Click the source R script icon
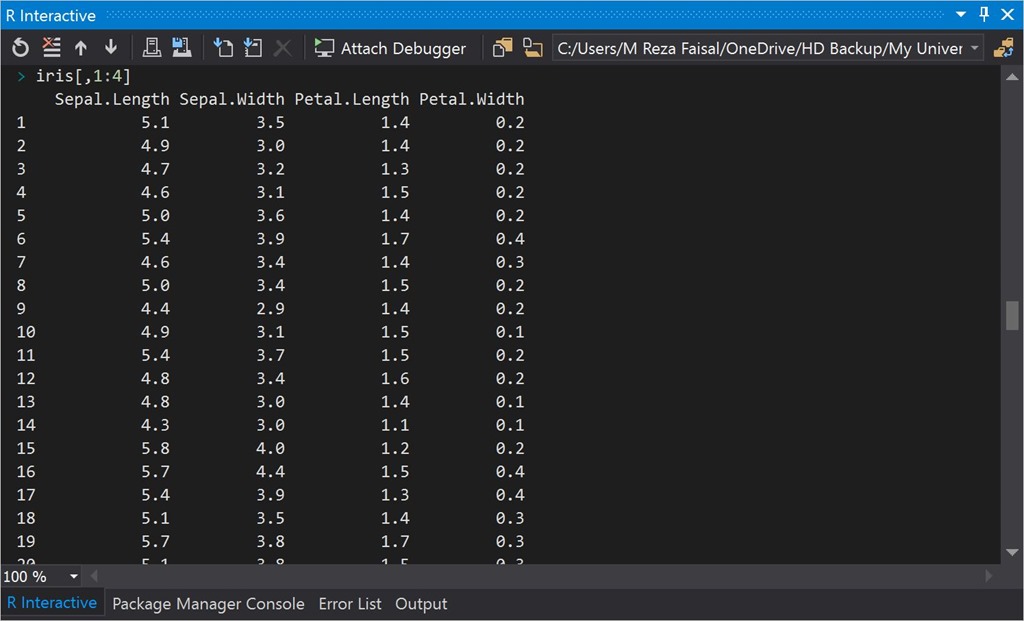This screenshot has width=1024, height=621. 223,48
